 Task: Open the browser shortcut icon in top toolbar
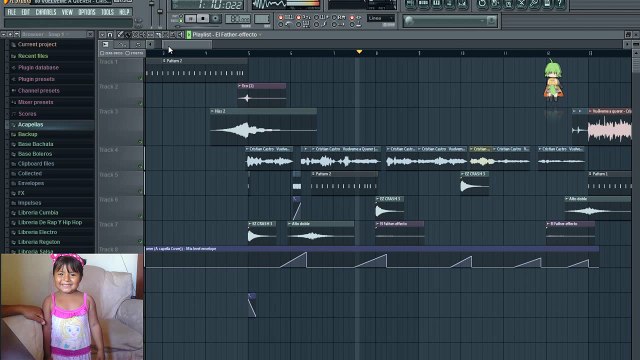pyautogui.click(x=450, y=4)
